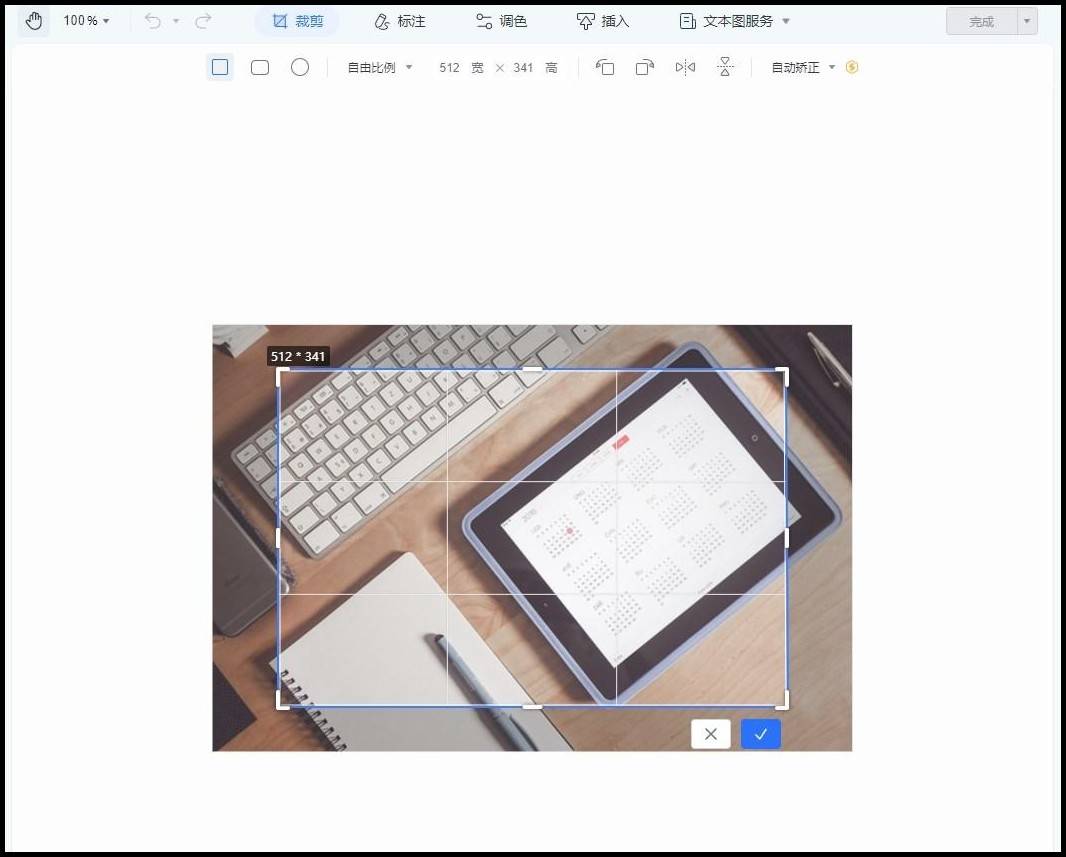Expand the 自由比例 aspect ratio dropdown
Screen dimensions: 1066x857
[379, 67]
